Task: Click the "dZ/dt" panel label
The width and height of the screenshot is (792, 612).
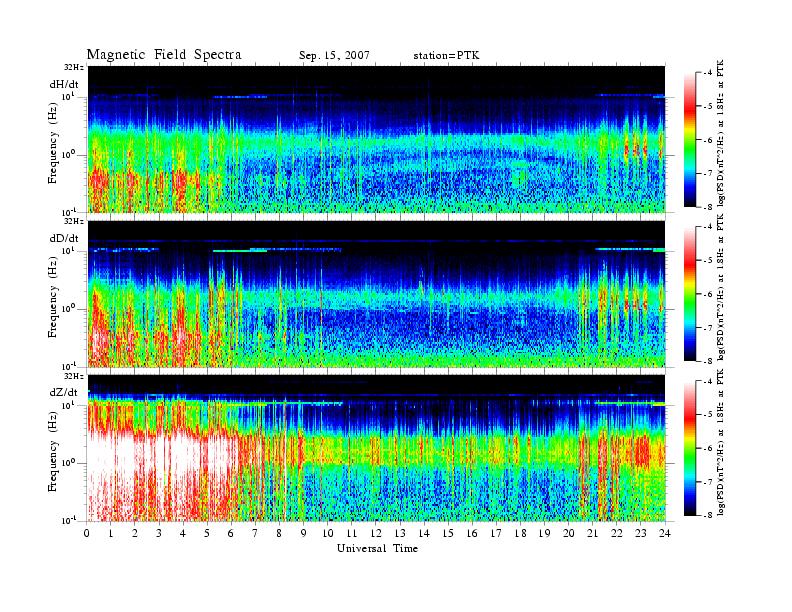Action: (64, 392)
